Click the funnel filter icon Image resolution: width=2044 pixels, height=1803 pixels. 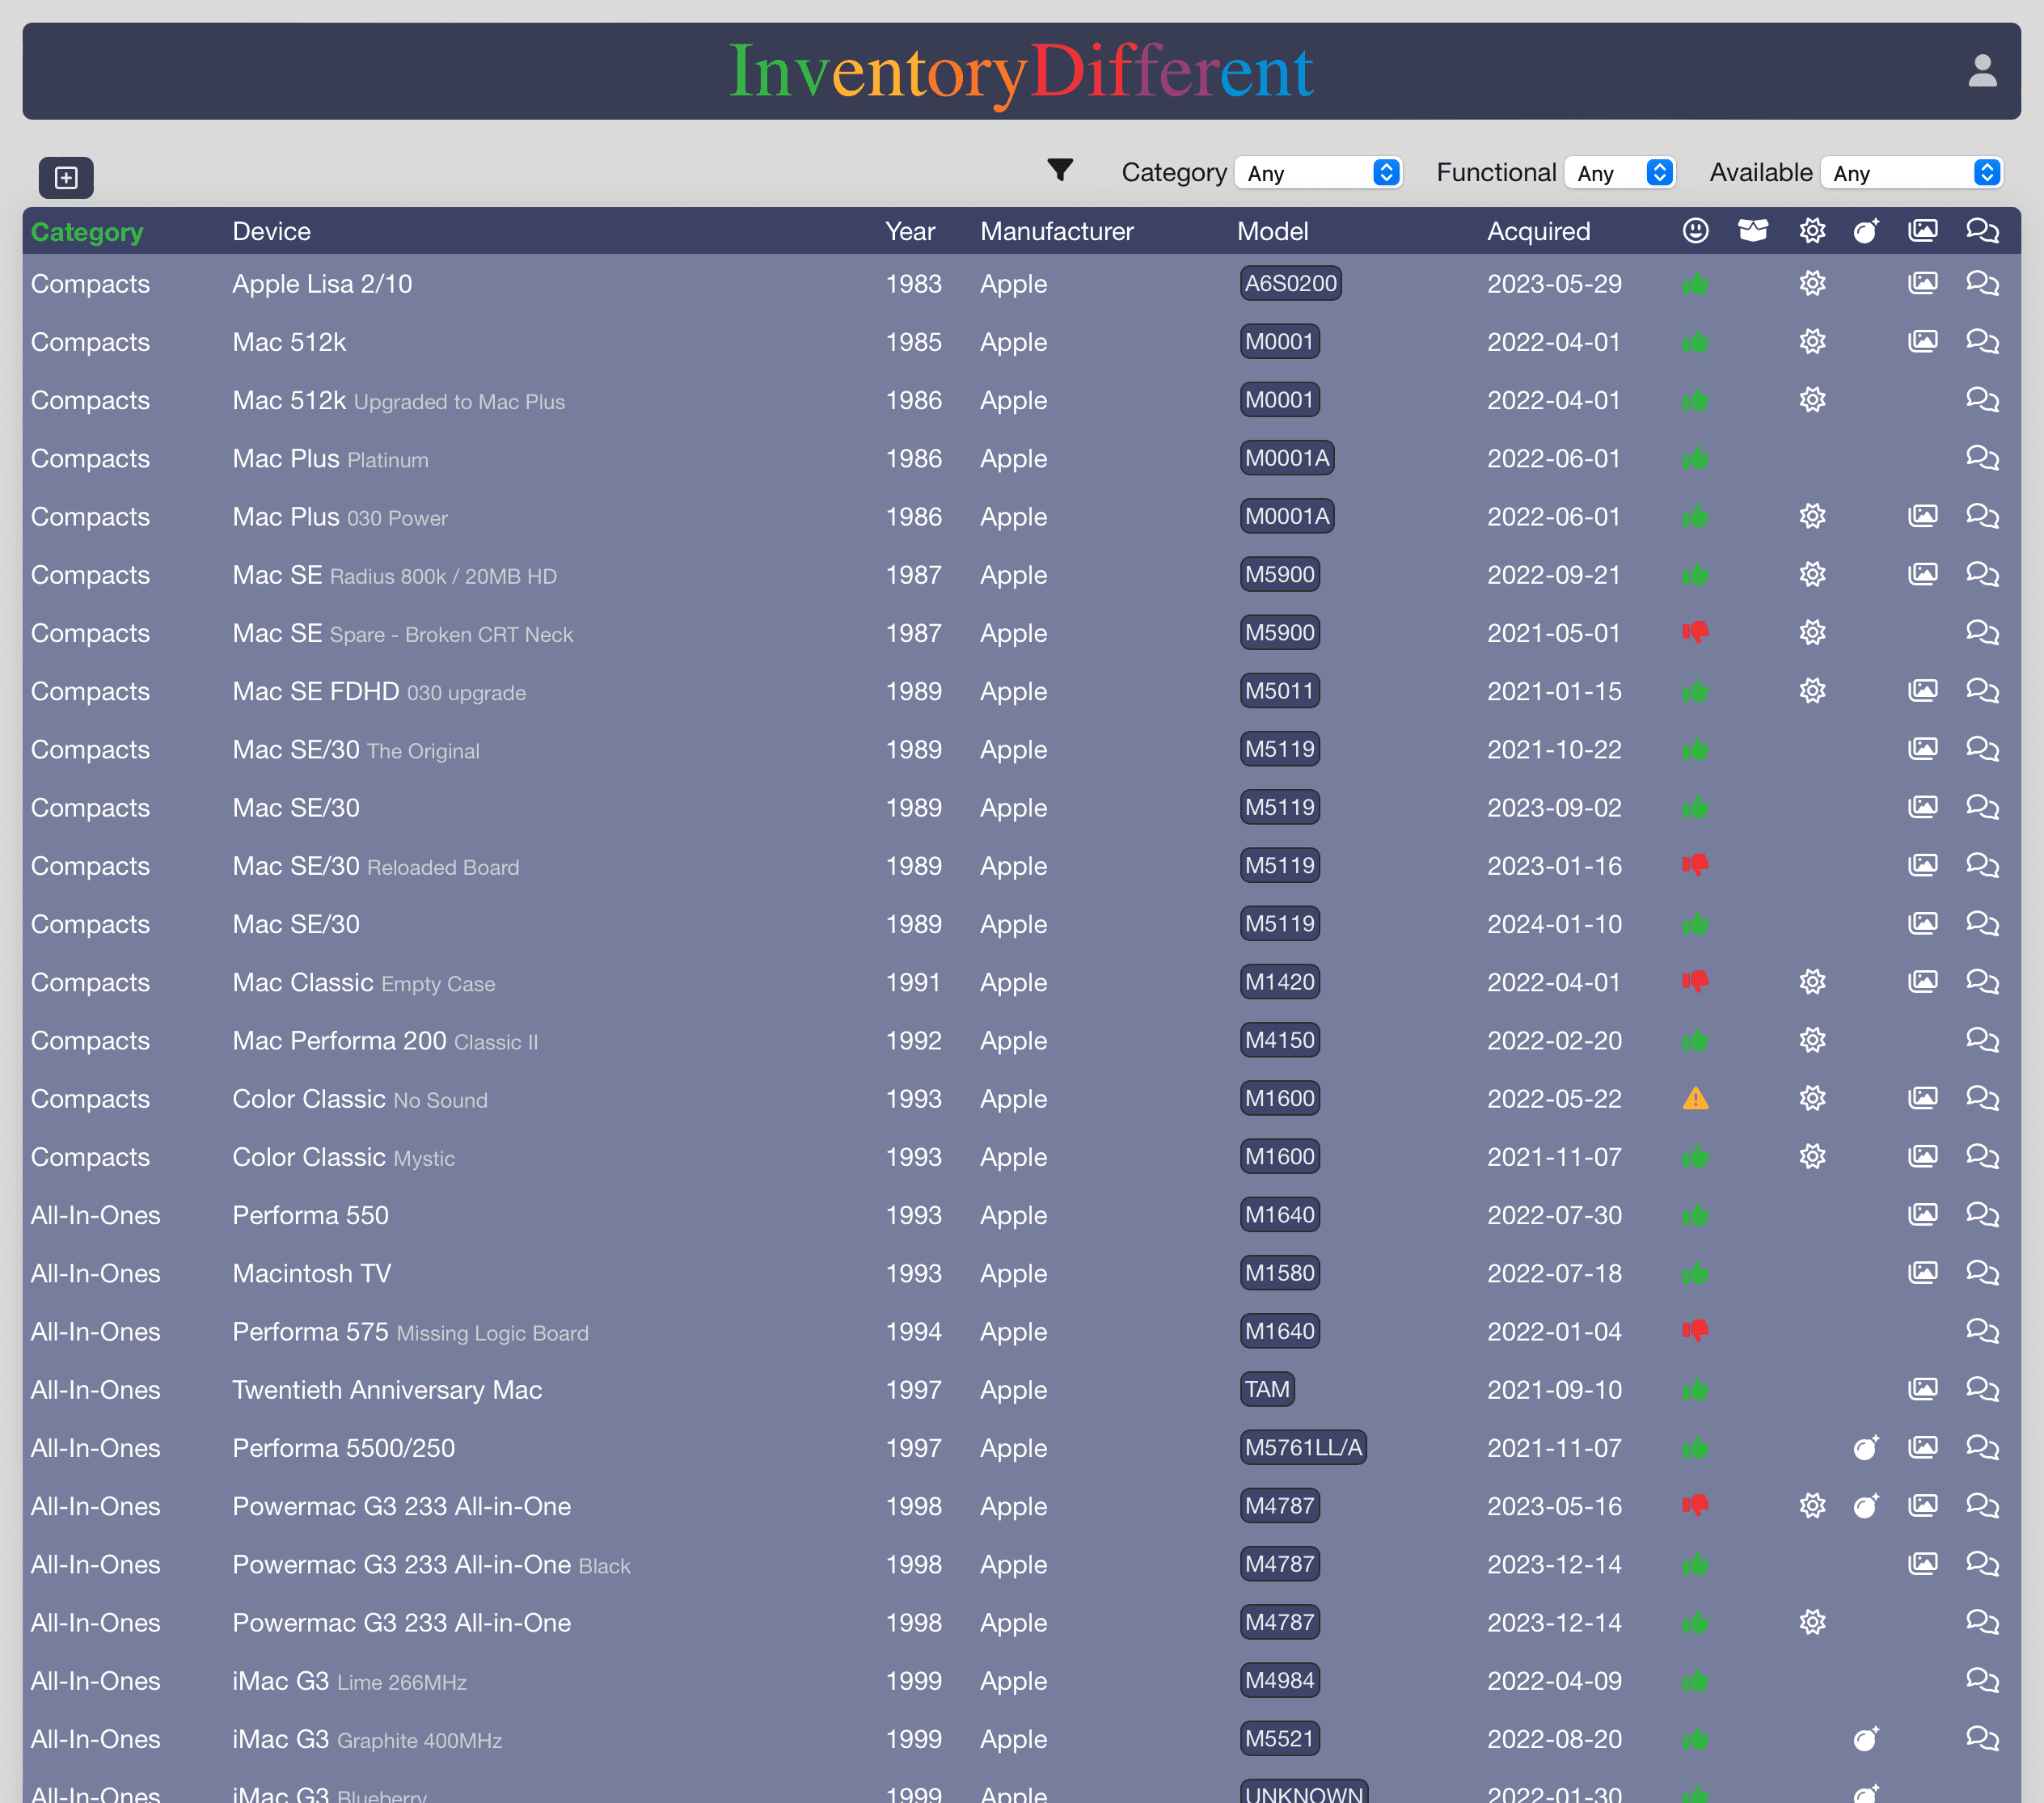pyautogui.click(x=1060, y=170)
